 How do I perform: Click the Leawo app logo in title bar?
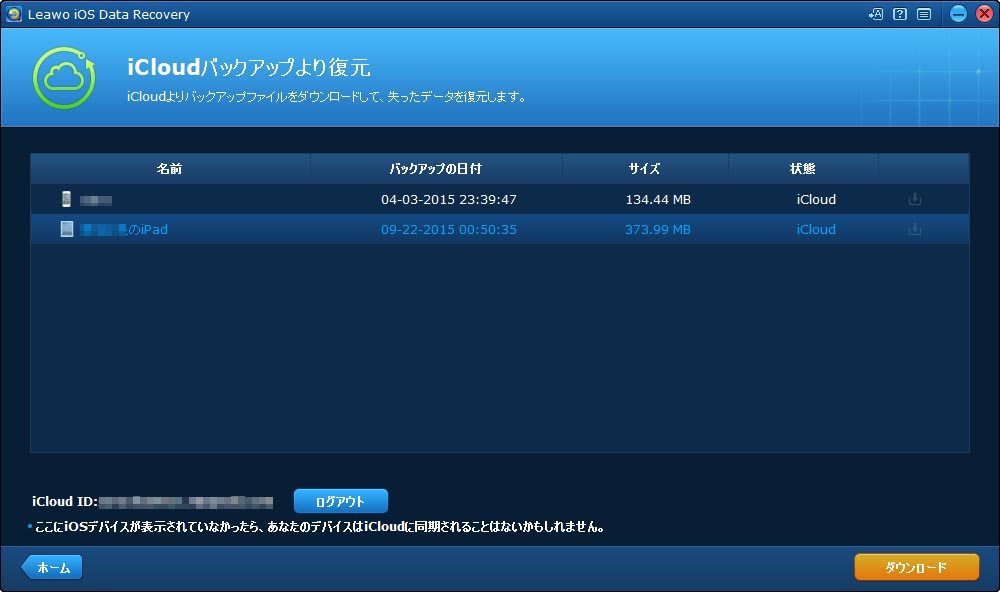point(13,14)
